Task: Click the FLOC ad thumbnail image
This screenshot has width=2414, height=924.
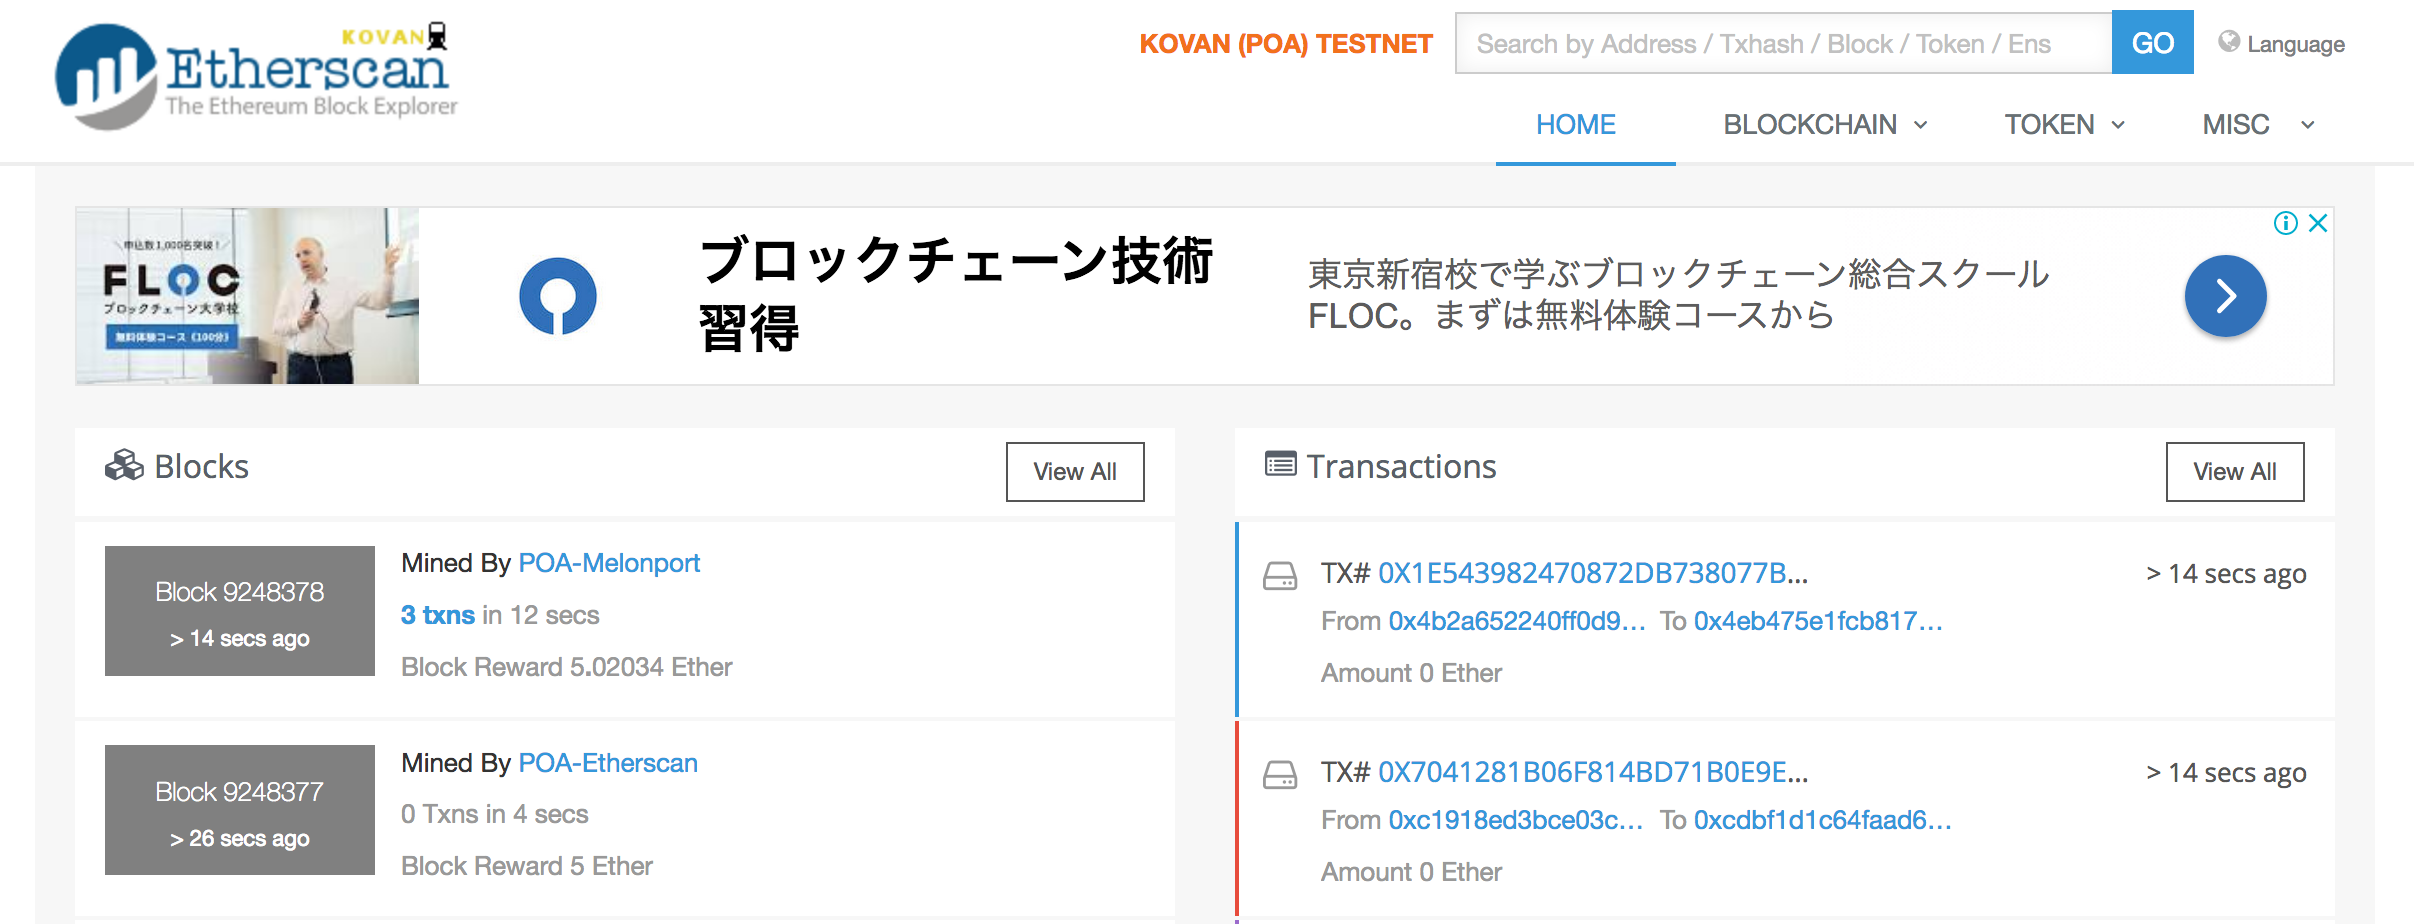Action: point(247,296)
